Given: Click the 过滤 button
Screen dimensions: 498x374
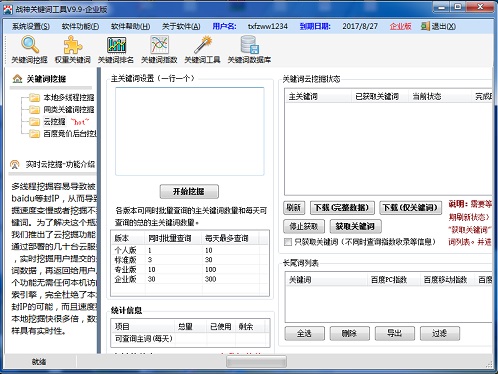Looking at the screenshot, I should 440,333.
